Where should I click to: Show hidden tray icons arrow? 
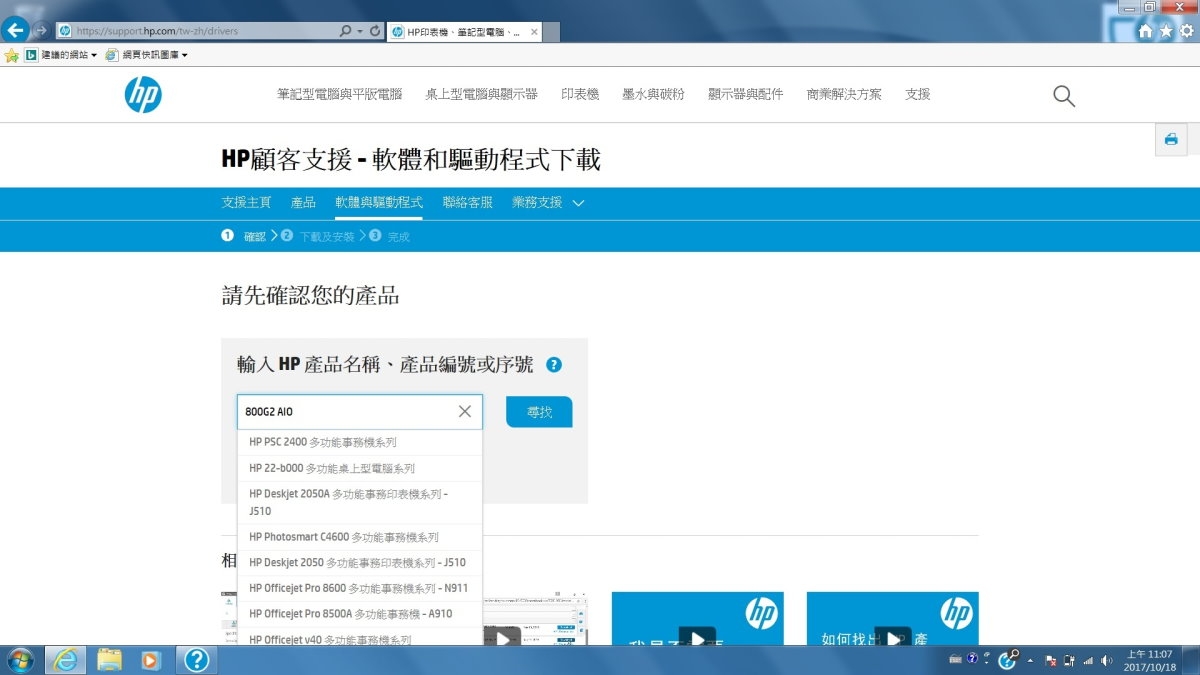point(1030,661)
